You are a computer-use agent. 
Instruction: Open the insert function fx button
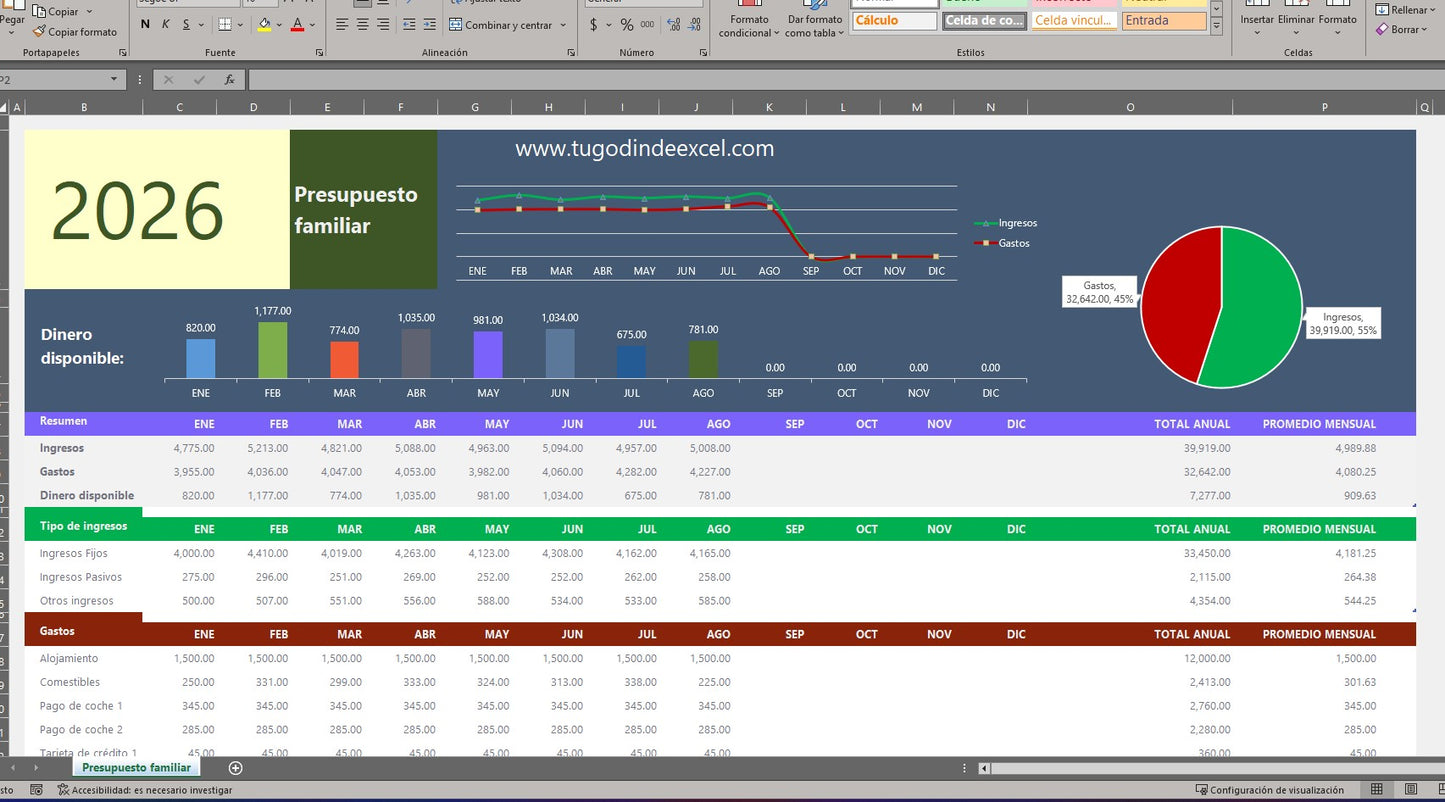click(230, 80)
